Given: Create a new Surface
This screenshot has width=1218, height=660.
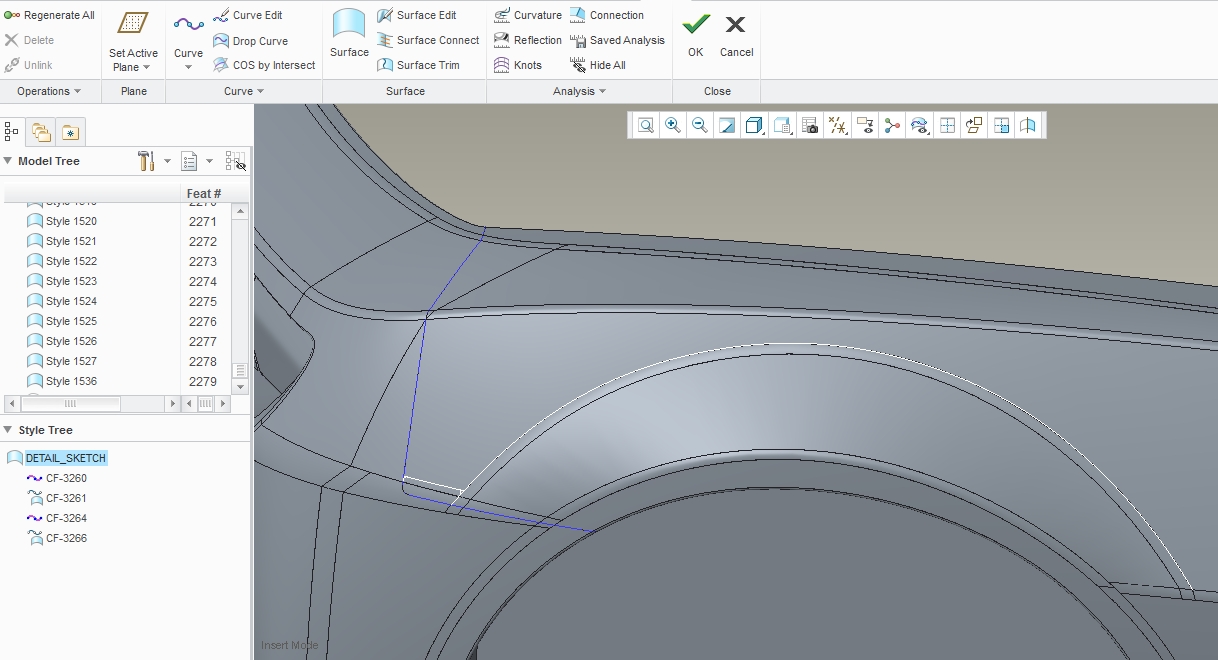Looking at the screenshot, I should [349, 35].
